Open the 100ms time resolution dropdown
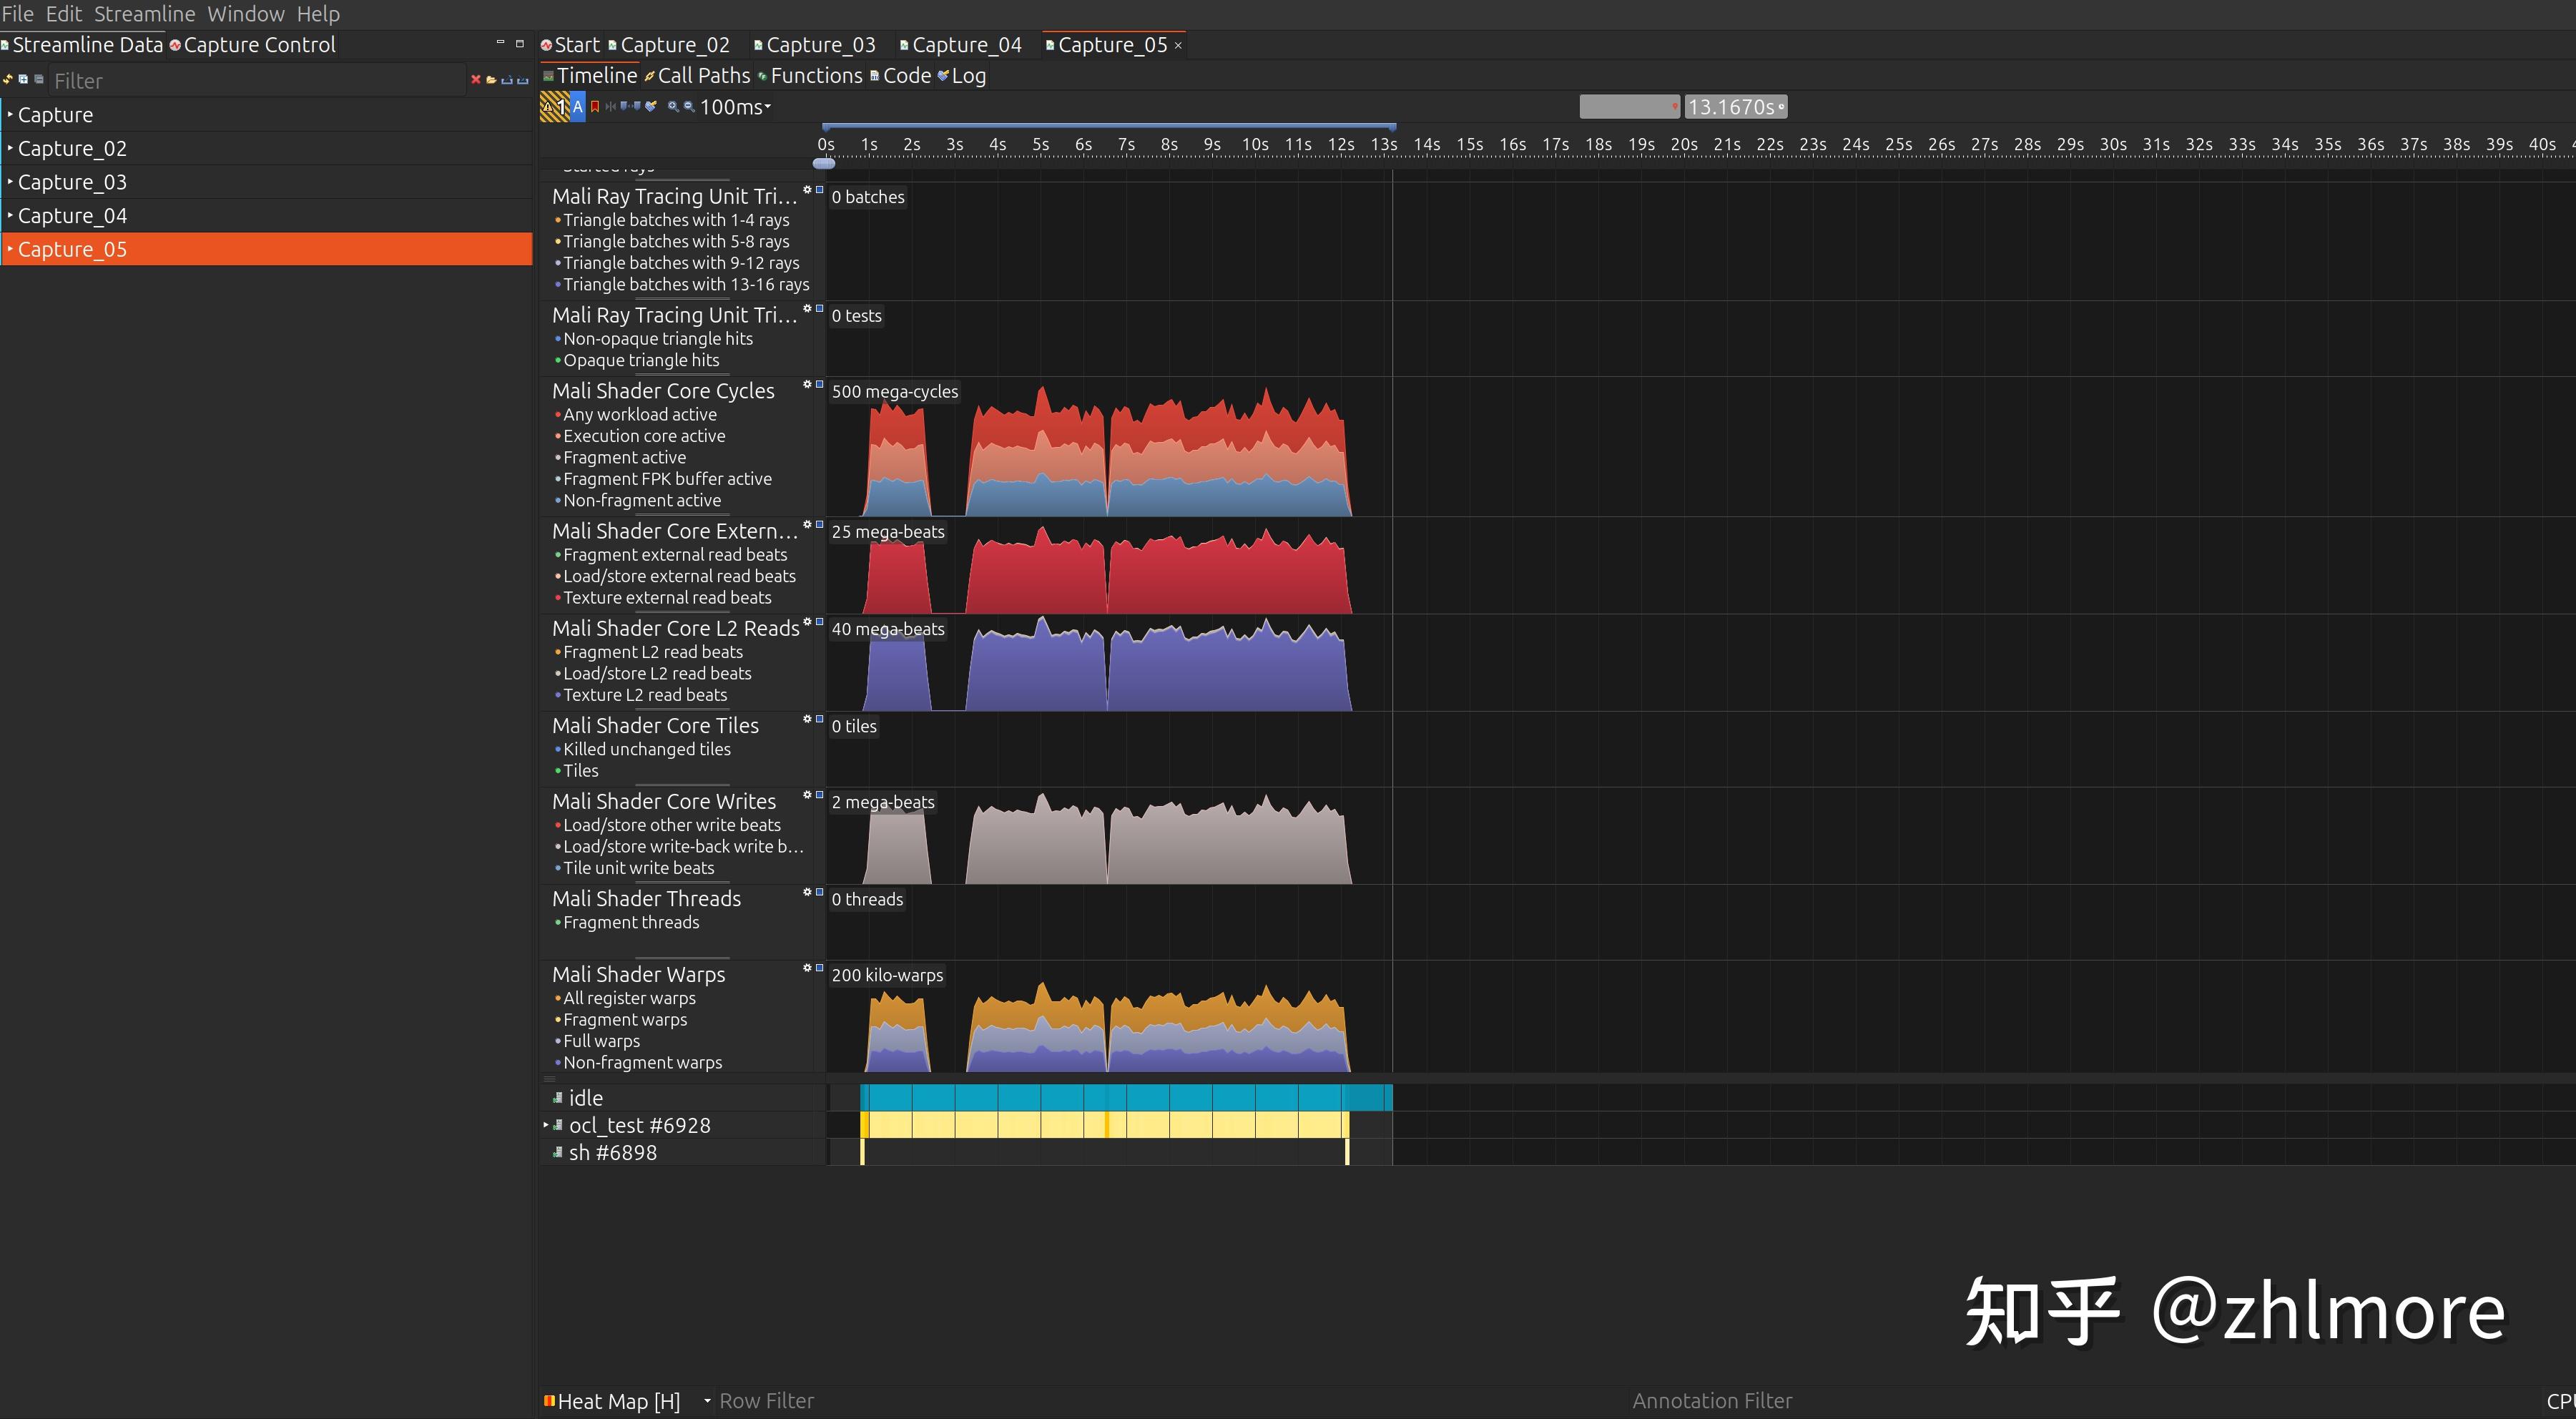 click(736, 107)
